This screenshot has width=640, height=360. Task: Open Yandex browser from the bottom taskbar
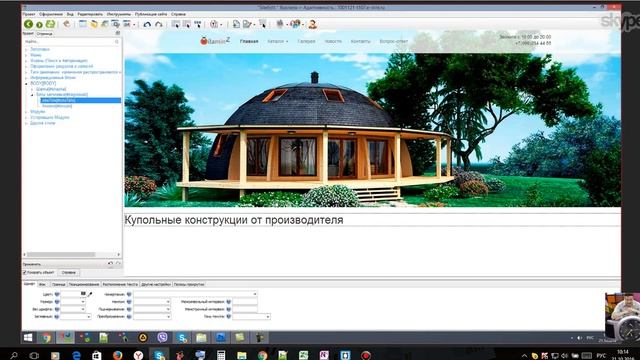point(139,356)
